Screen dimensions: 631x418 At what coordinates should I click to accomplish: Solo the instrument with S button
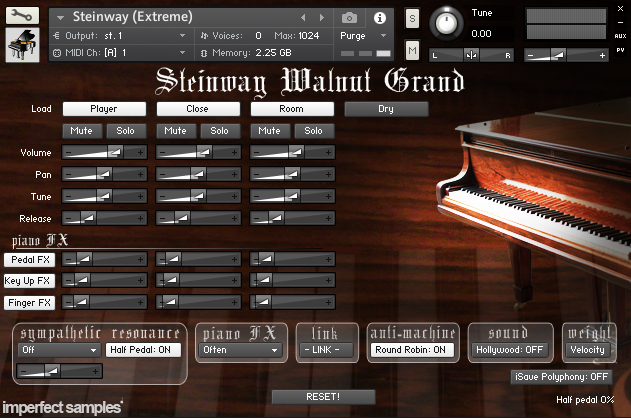point(412,19)
